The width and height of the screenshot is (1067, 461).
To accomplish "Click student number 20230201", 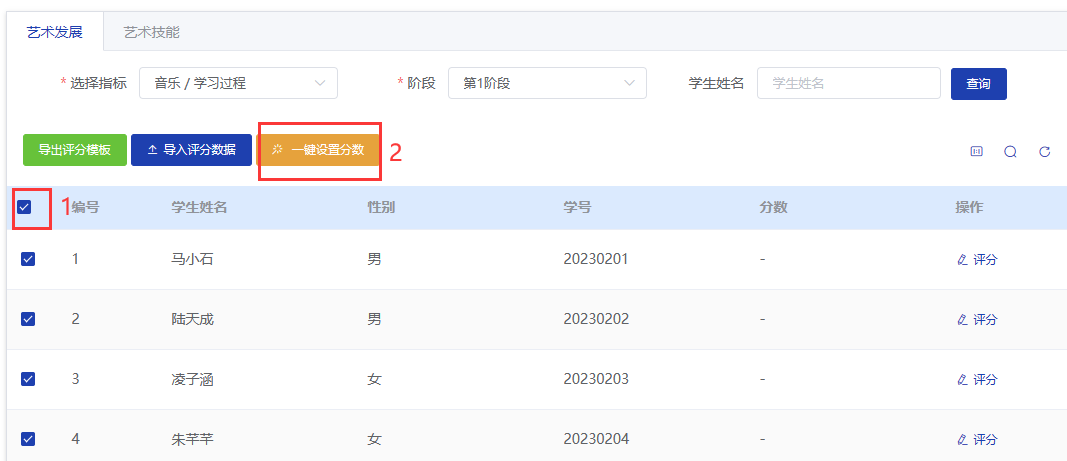I will [x=596, y=259].
